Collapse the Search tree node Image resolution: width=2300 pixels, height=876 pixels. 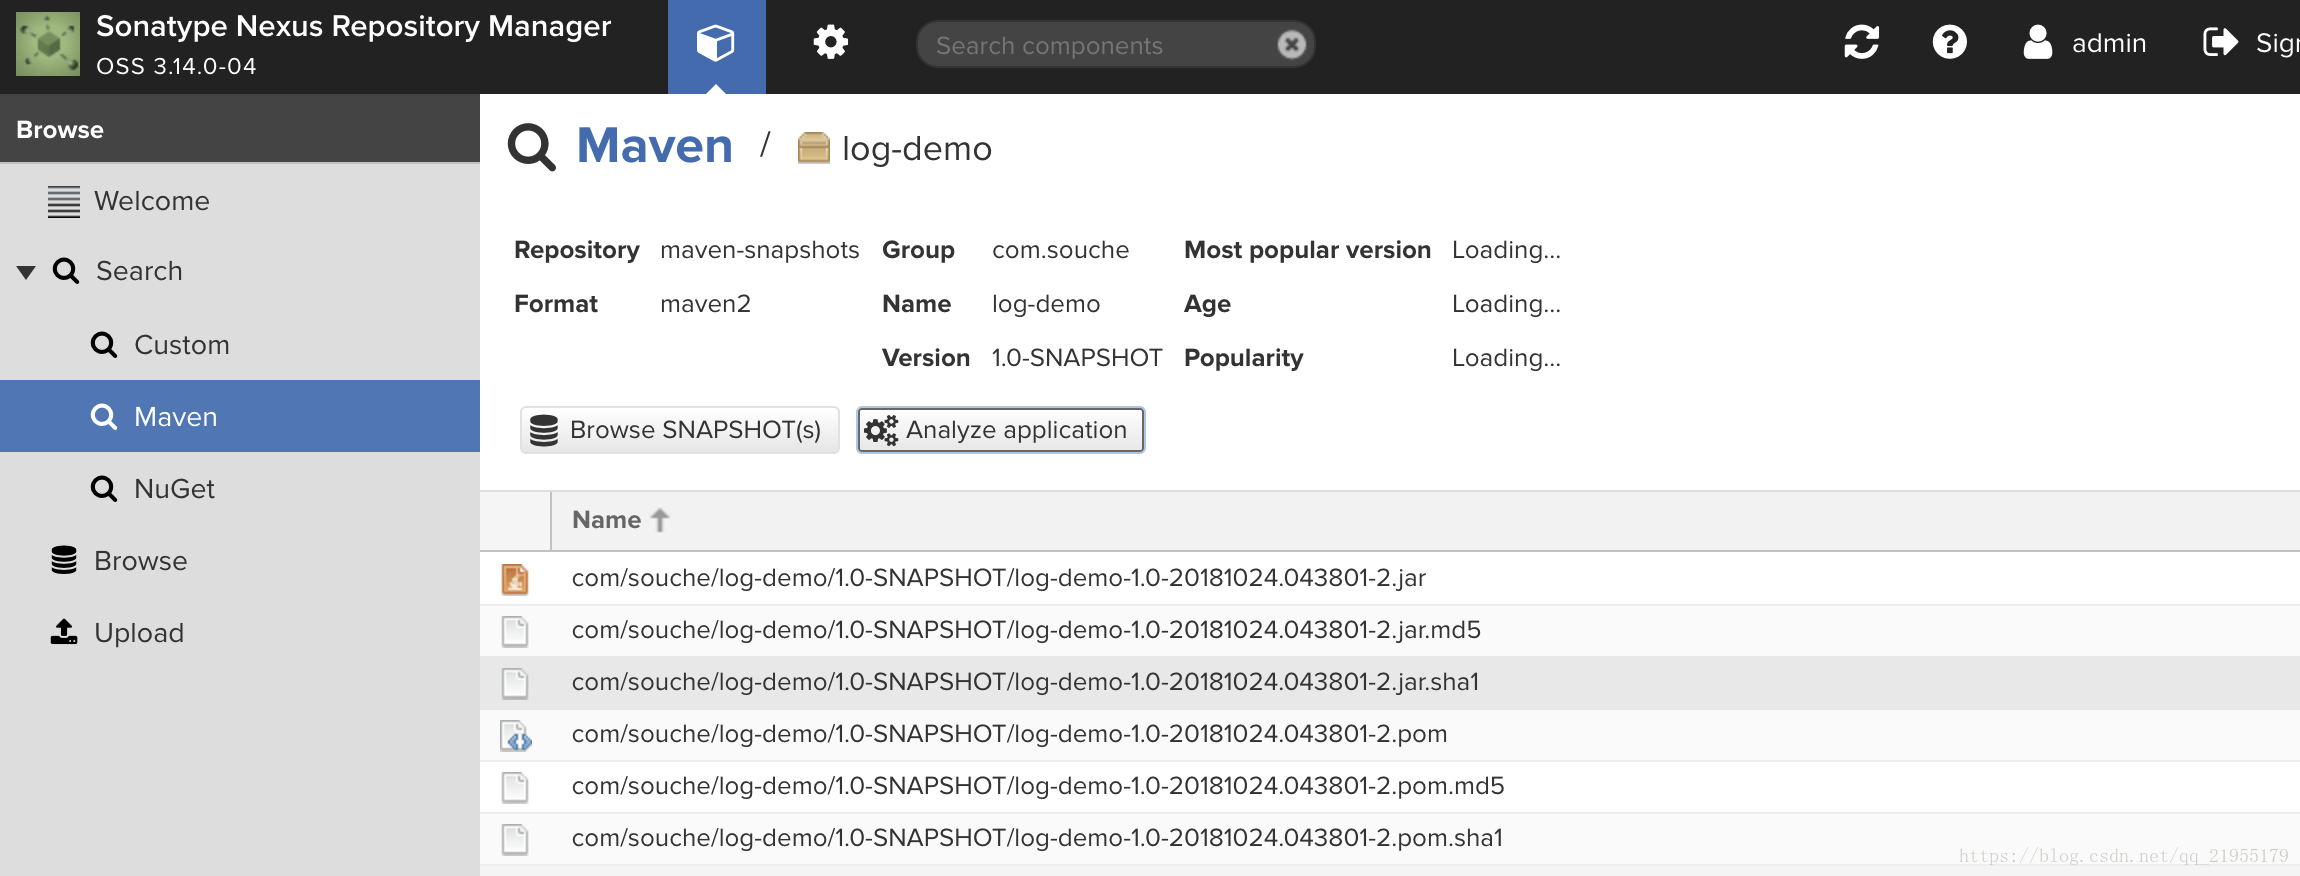(26, 272)
